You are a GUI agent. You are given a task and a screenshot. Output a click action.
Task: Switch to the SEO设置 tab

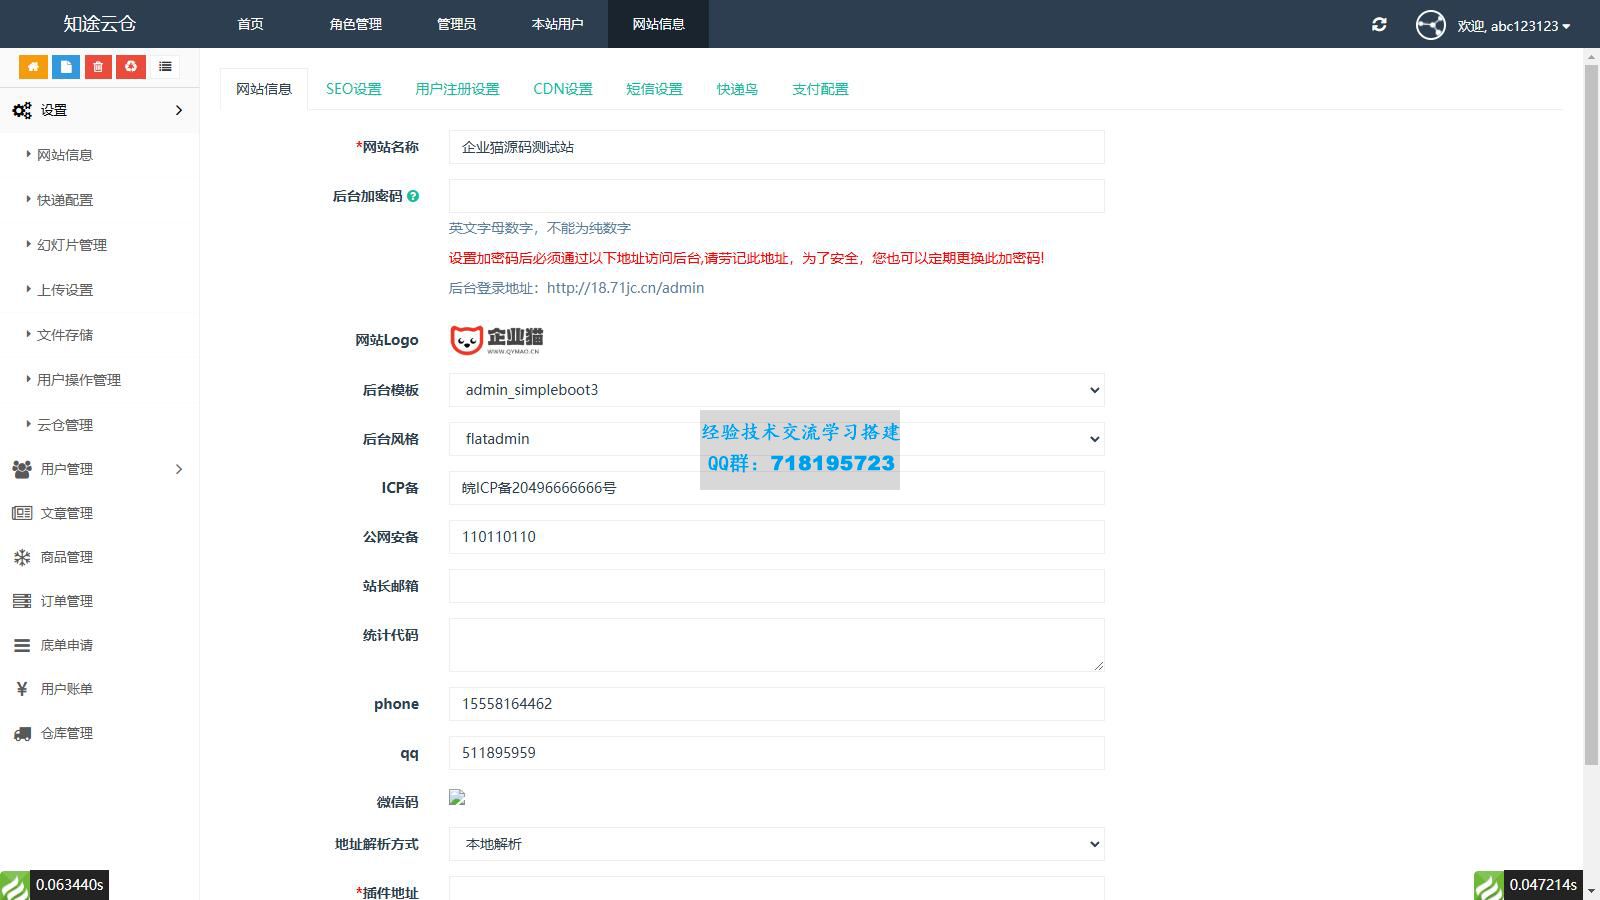tap(353, 89)
